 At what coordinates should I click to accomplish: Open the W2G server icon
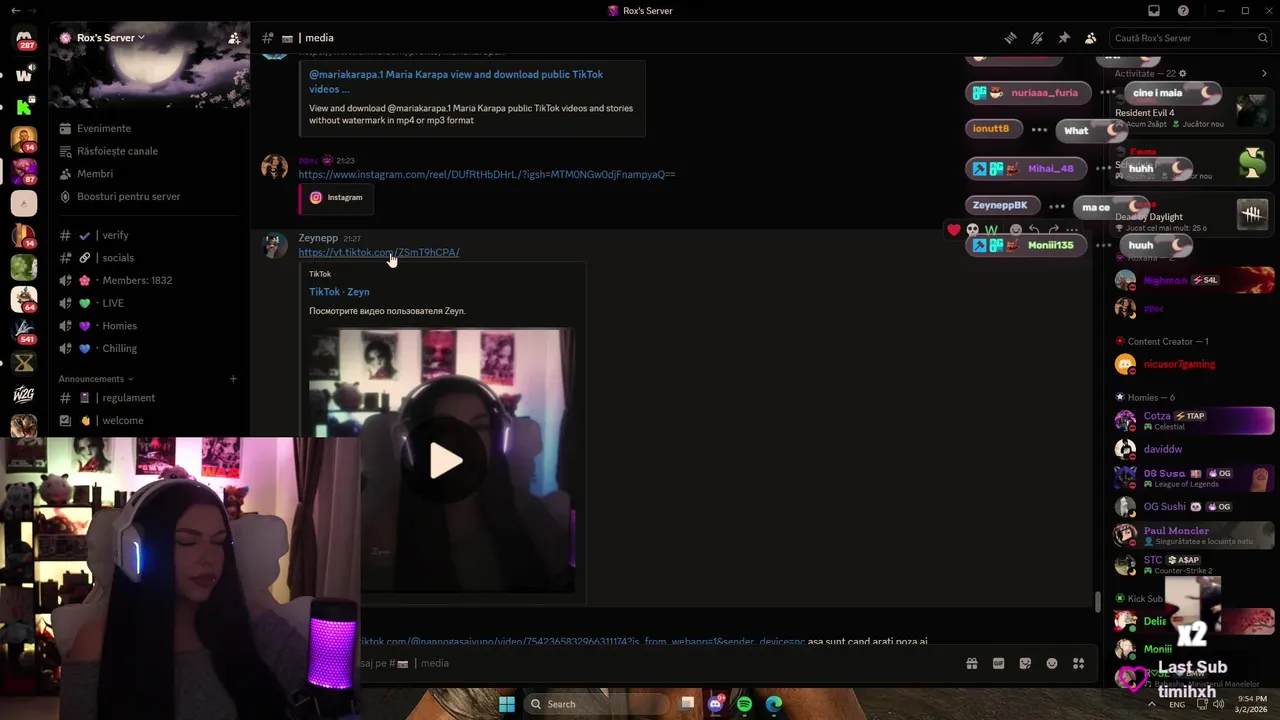coord(24,395)
